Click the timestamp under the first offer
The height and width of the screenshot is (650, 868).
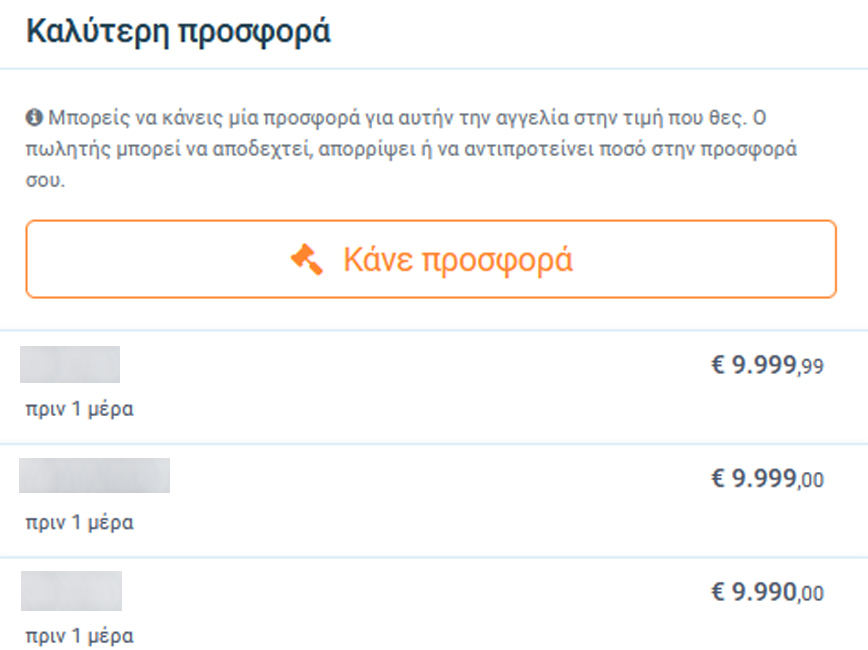(79, 409)
